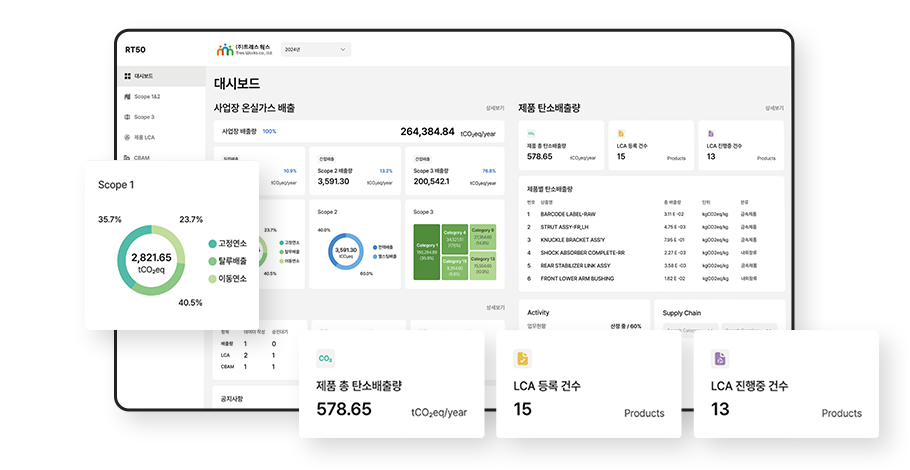Click Category 4 block in Scope 3 treemap
Screen dimensions: 910x470
pyautogui.click(x=454, y=239)
